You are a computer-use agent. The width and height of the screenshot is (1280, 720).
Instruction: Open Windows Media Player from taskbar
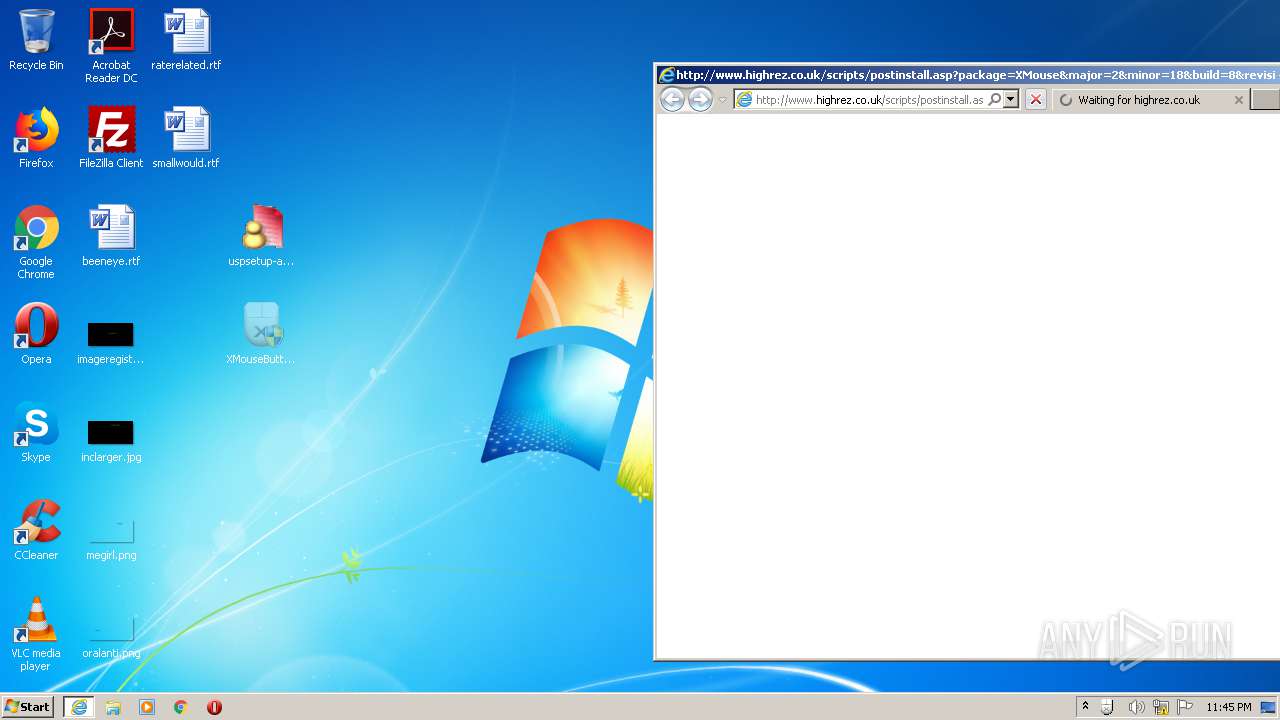coord(147,707)
